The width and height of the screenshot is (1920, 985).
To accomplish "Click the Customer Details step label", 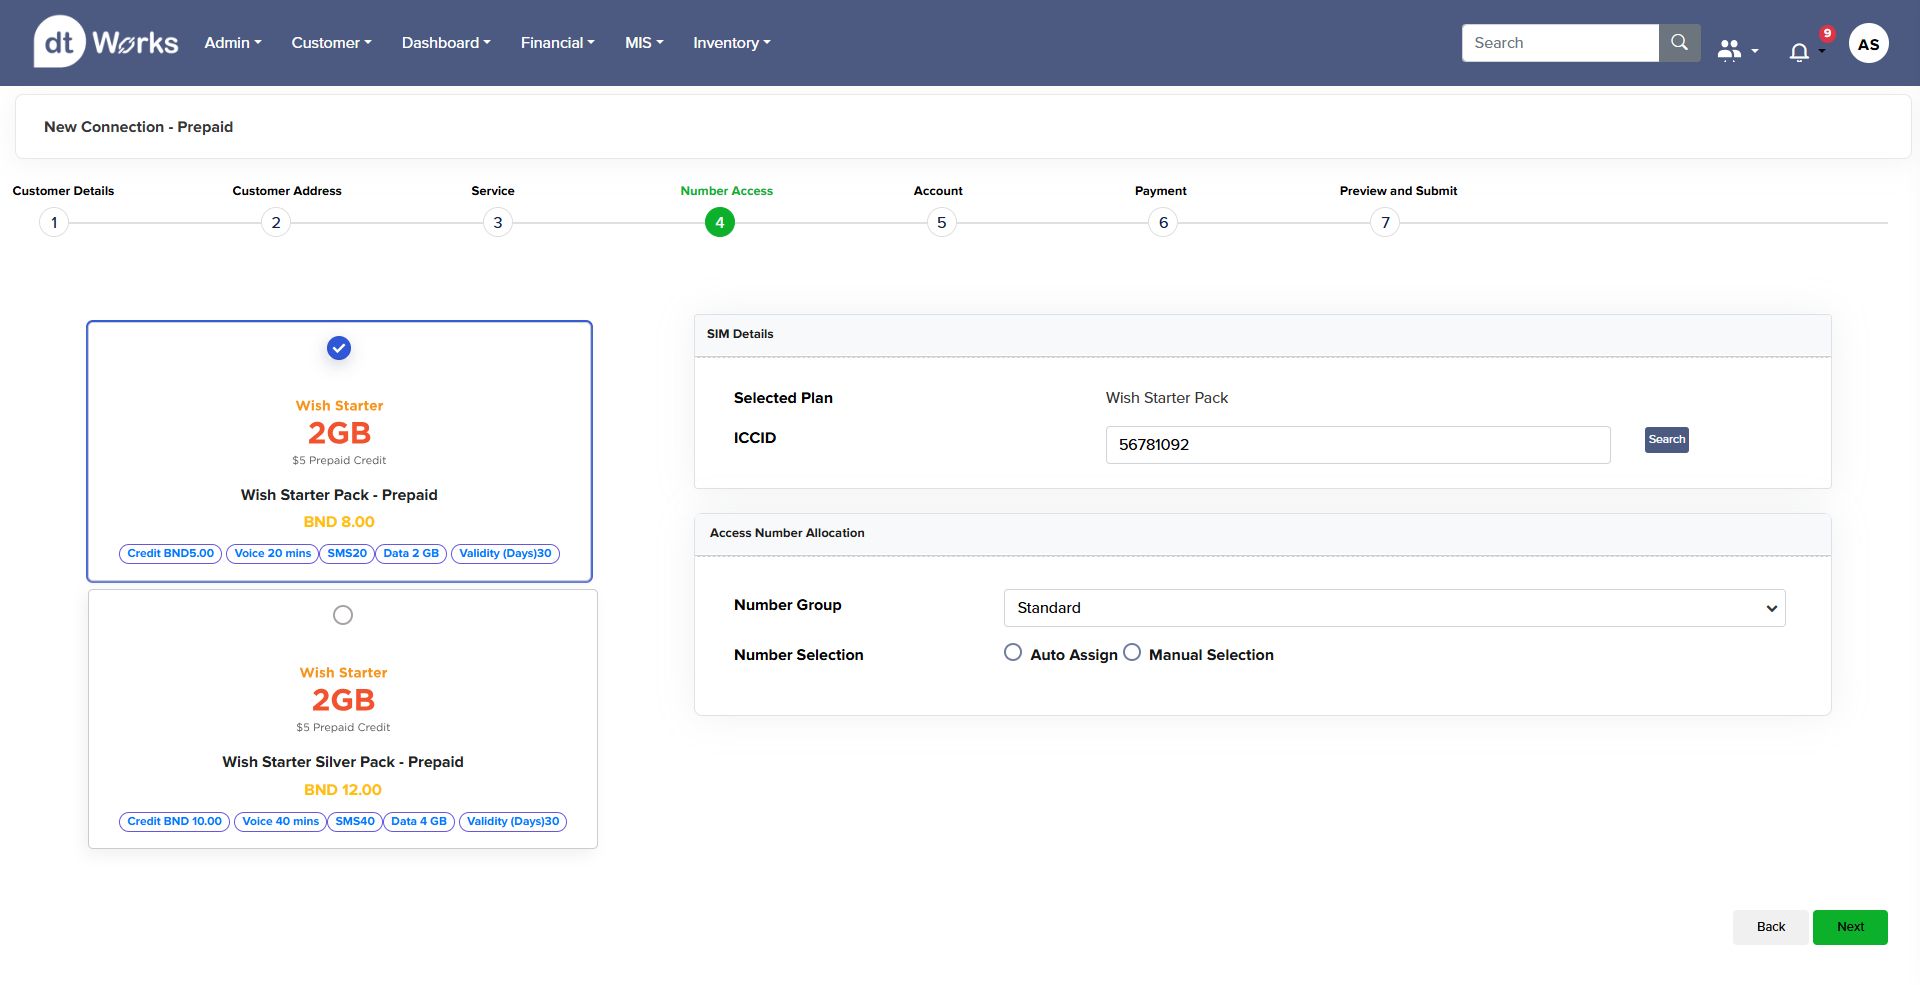I will tap(63, 191).
